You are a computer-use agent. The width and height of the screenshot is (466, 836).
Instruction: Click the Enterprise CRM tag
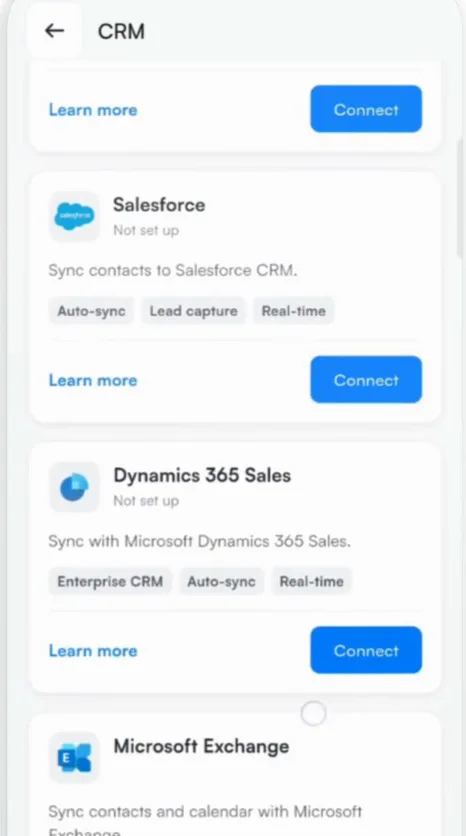[x=110, y=581]
